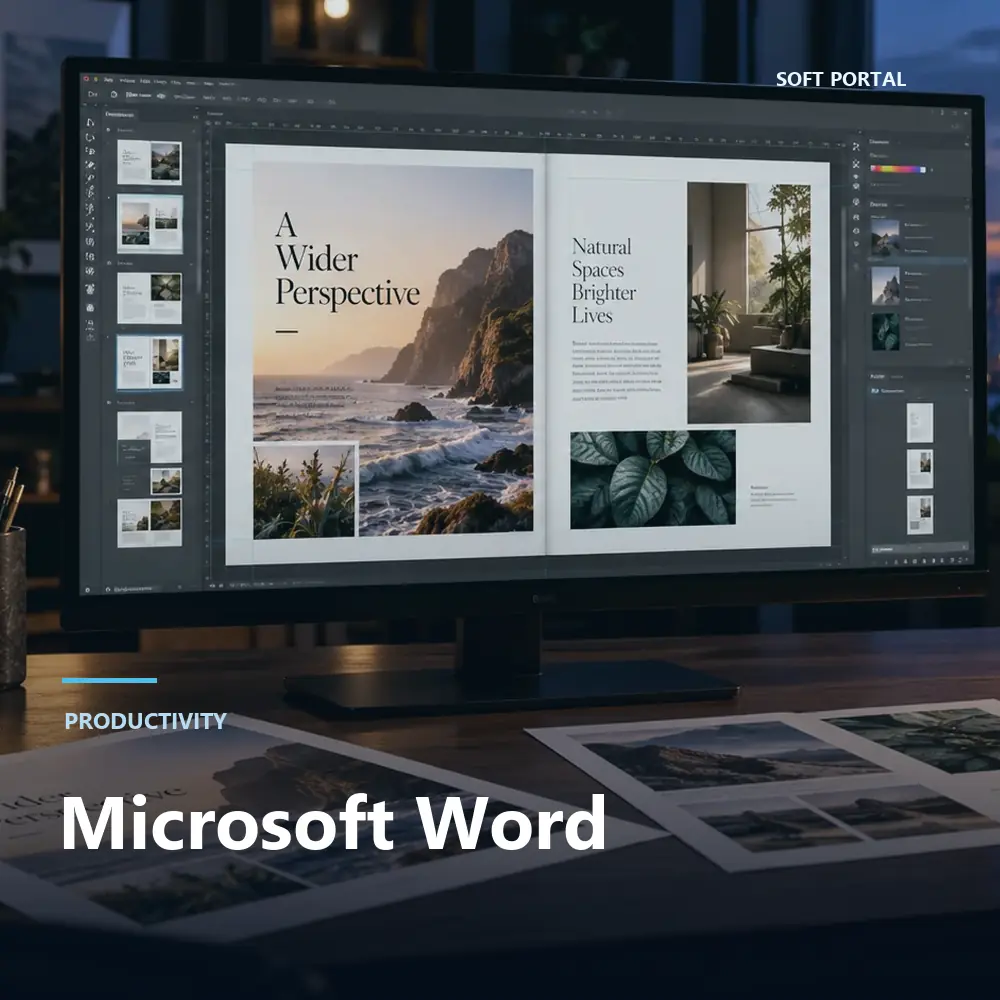Click the circular icon in the top options bar
1000x1000 pixels.
(x=114, y=94)
